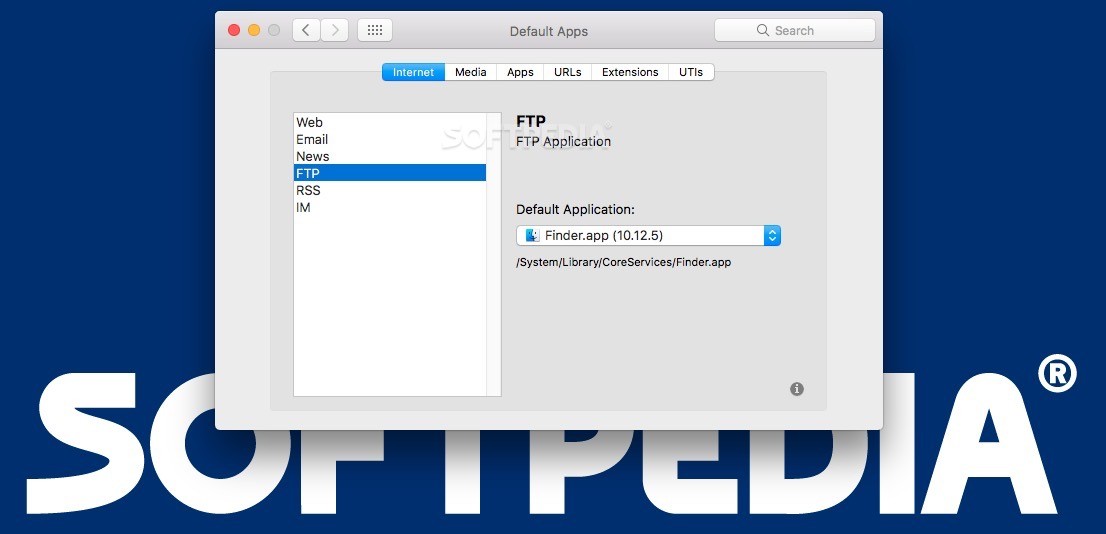The height and width of the screenshot is (534, 1106).
Task: Open the Apps tab
Action: point(521,72)
